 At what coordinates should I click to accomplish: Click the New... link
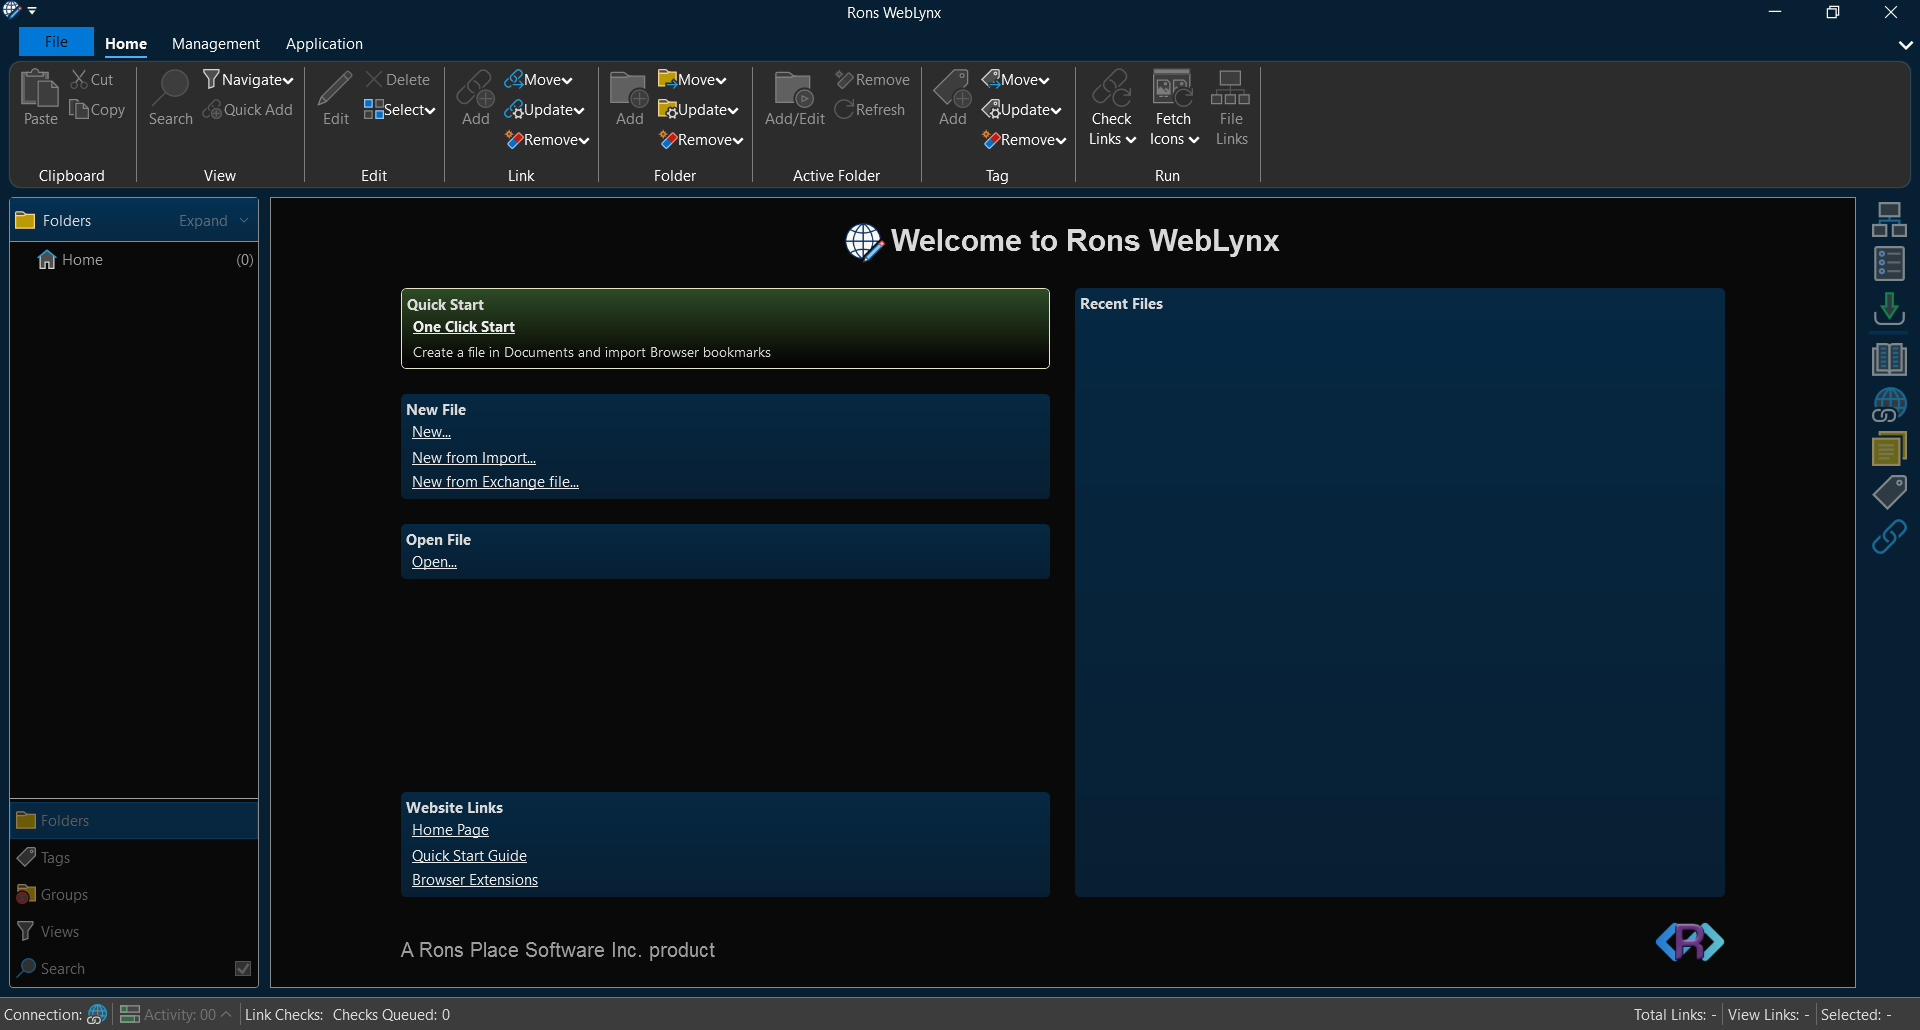pyautogui.click(x=431, y=432)
